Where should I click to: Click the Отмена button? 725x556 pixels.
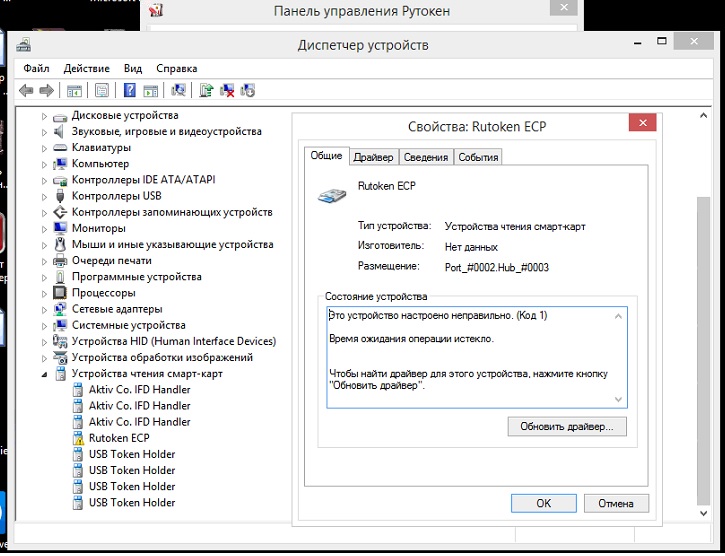616,503
